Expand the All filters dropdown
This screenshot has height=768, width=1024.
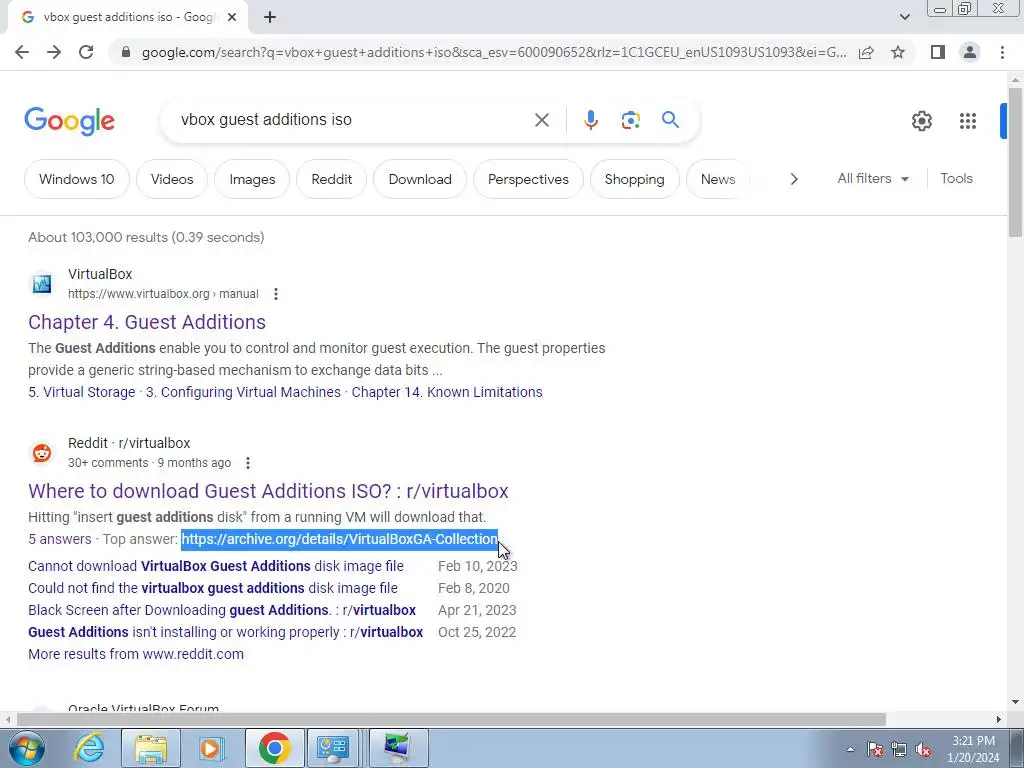coord(872,178)
